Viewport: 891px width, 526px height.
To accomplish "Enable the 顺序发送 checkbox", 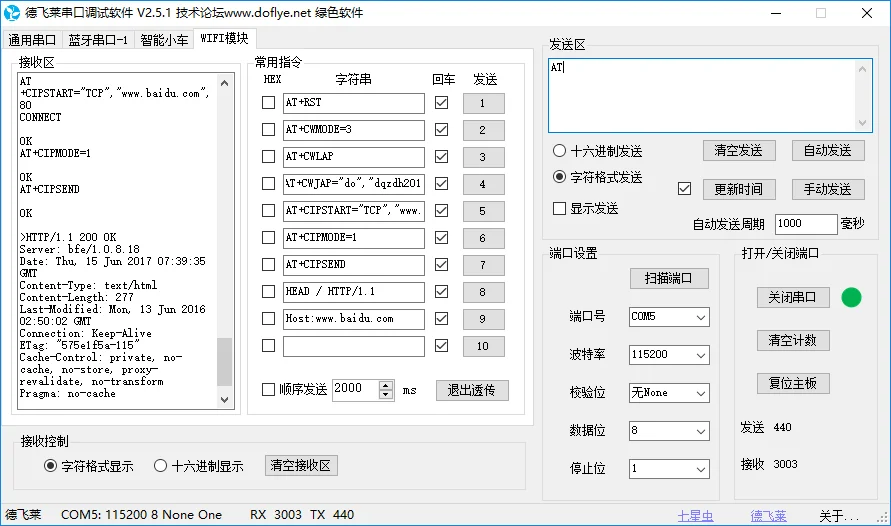I will coord(268,390).
